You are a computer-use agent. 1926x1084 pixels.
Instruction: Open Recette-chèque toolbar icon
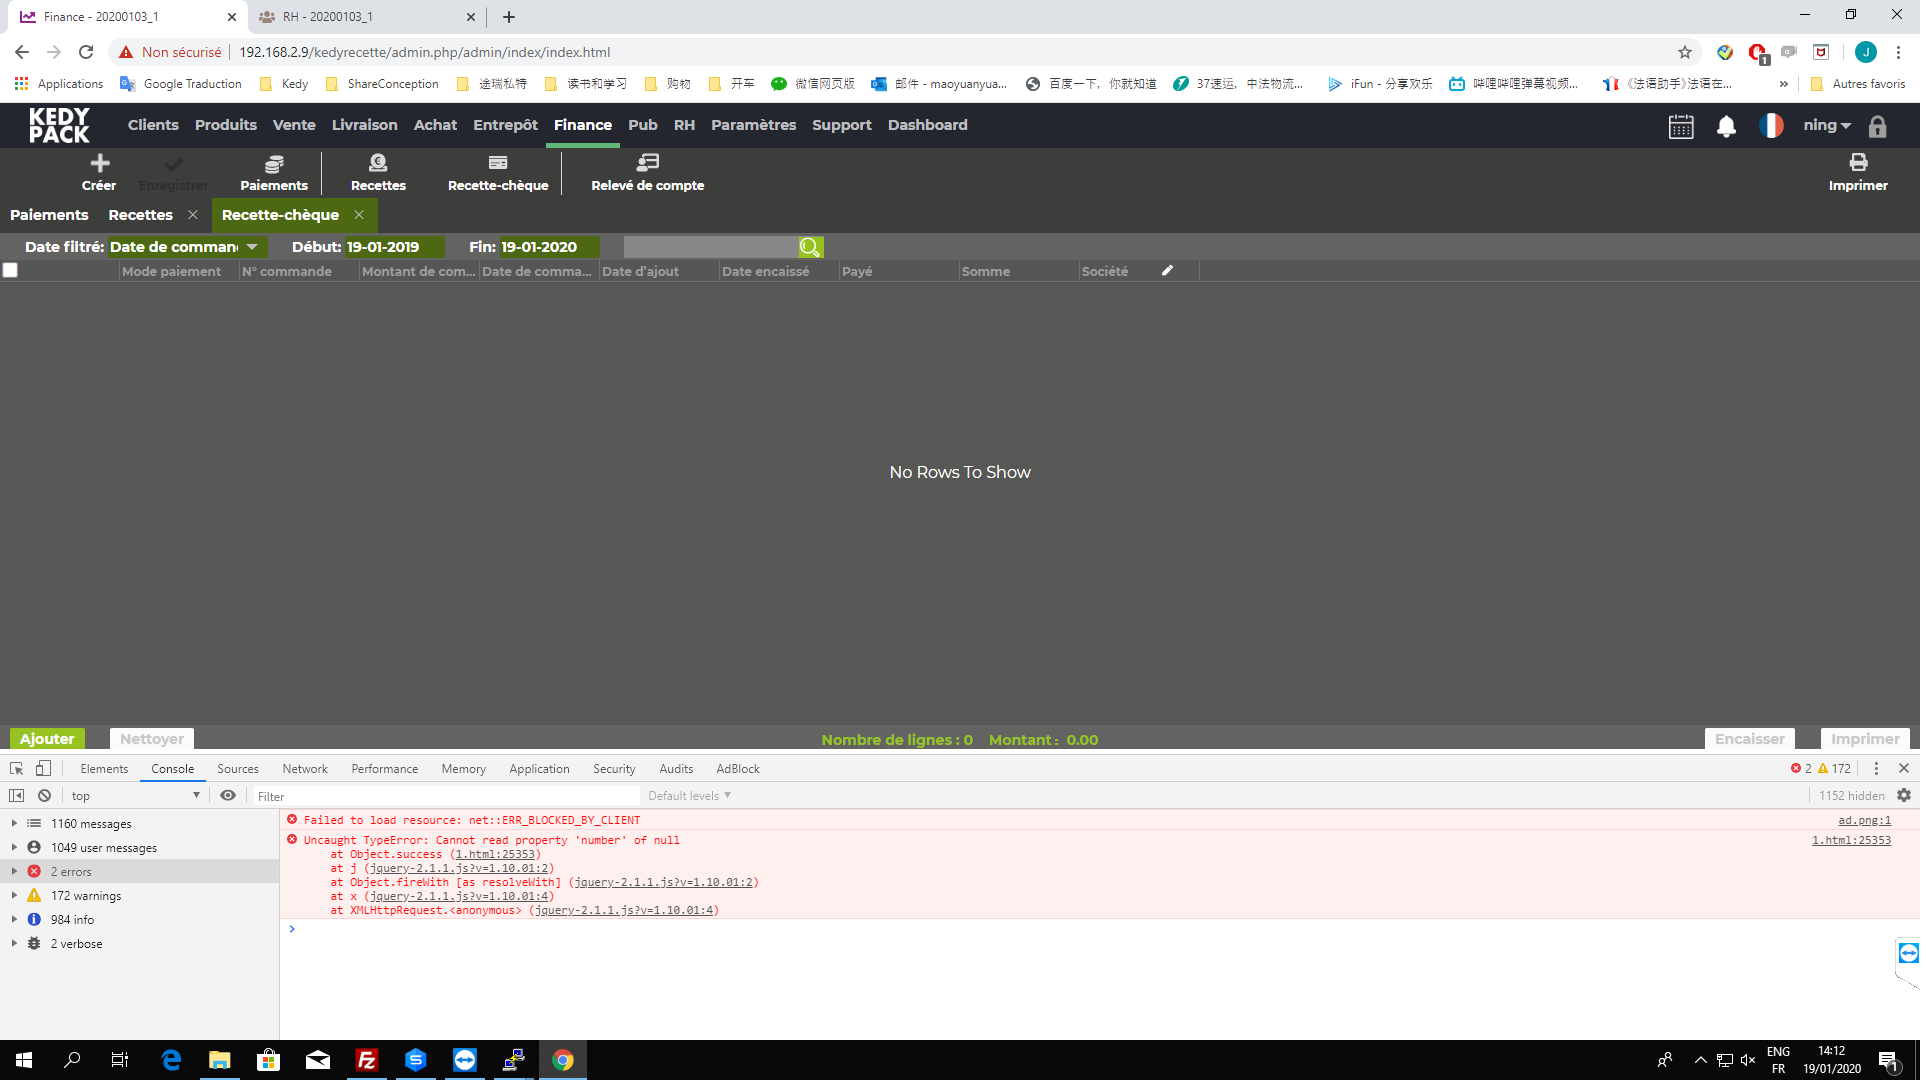[498, 164]
